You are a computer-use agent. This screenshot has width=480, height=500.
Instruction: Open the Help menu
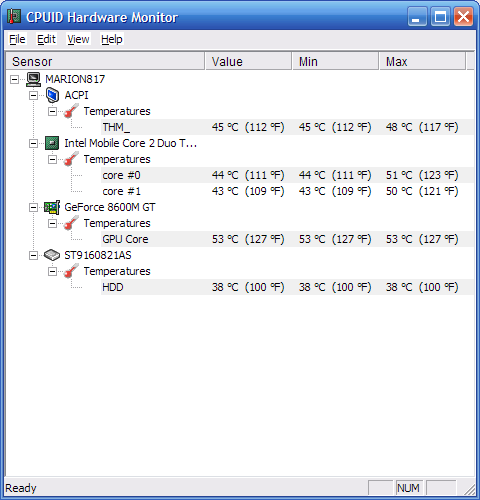click(x=112, y=39)
